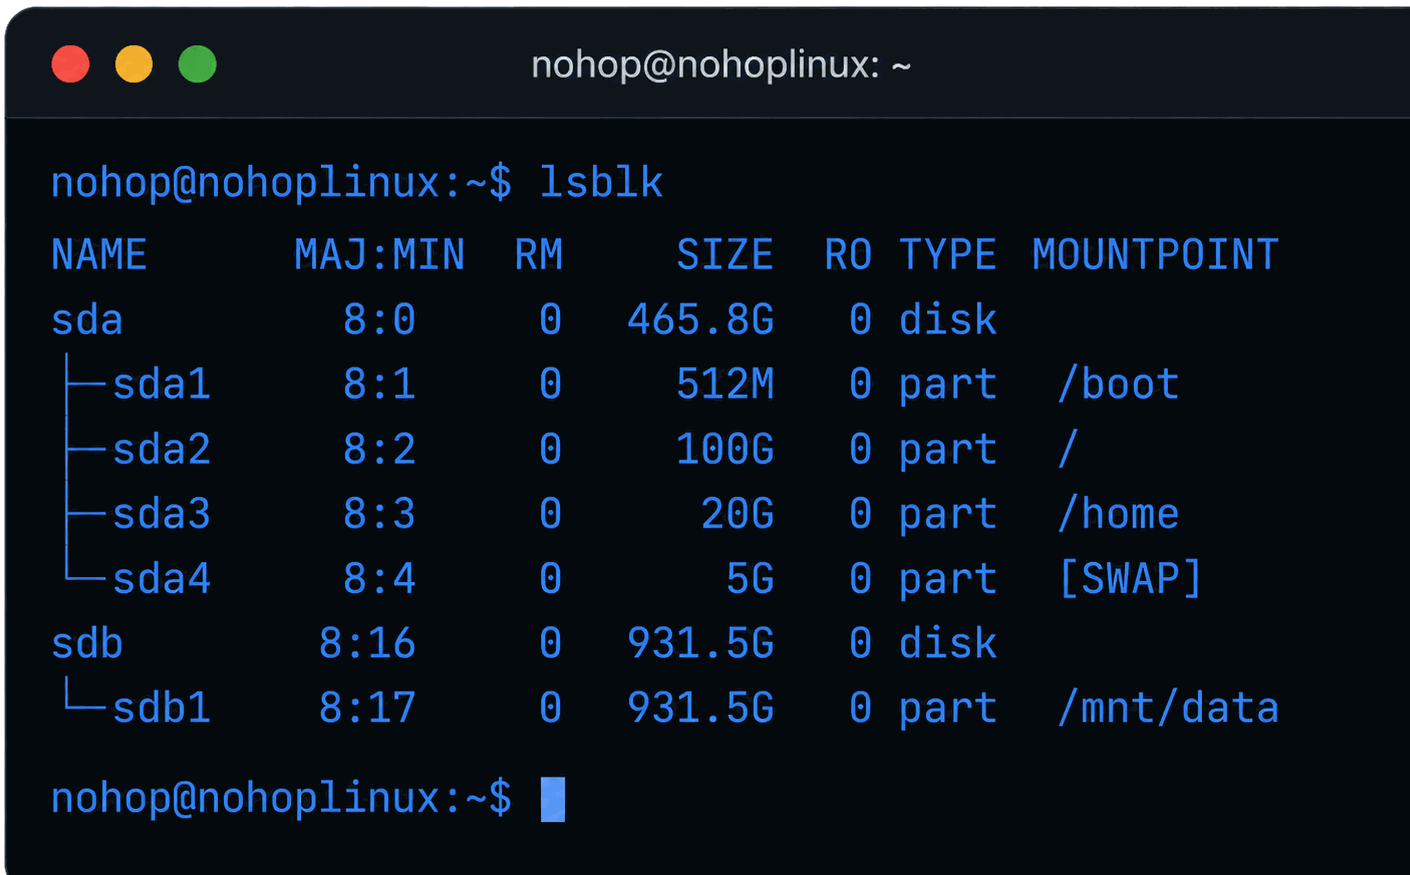This screenshot has height=875, width=1410.
Task: Select the 8:4 device number
Action: pos(380,579)
